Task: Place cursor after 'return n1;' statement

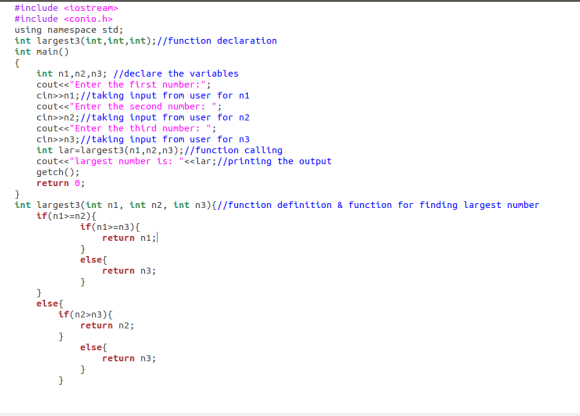Action: (x=157, y=238)
